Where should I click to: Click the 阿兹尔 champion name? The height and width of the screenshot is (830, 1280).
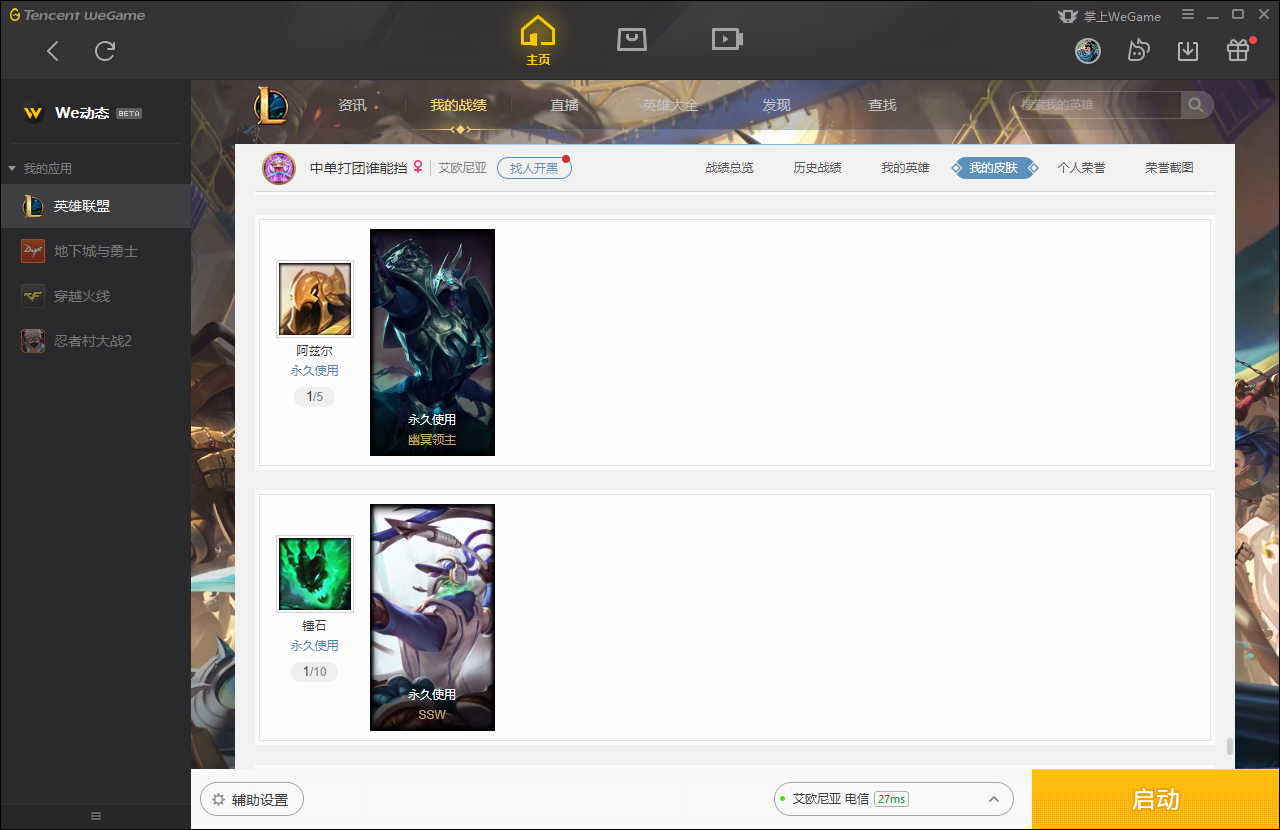(x=315, y=351)
